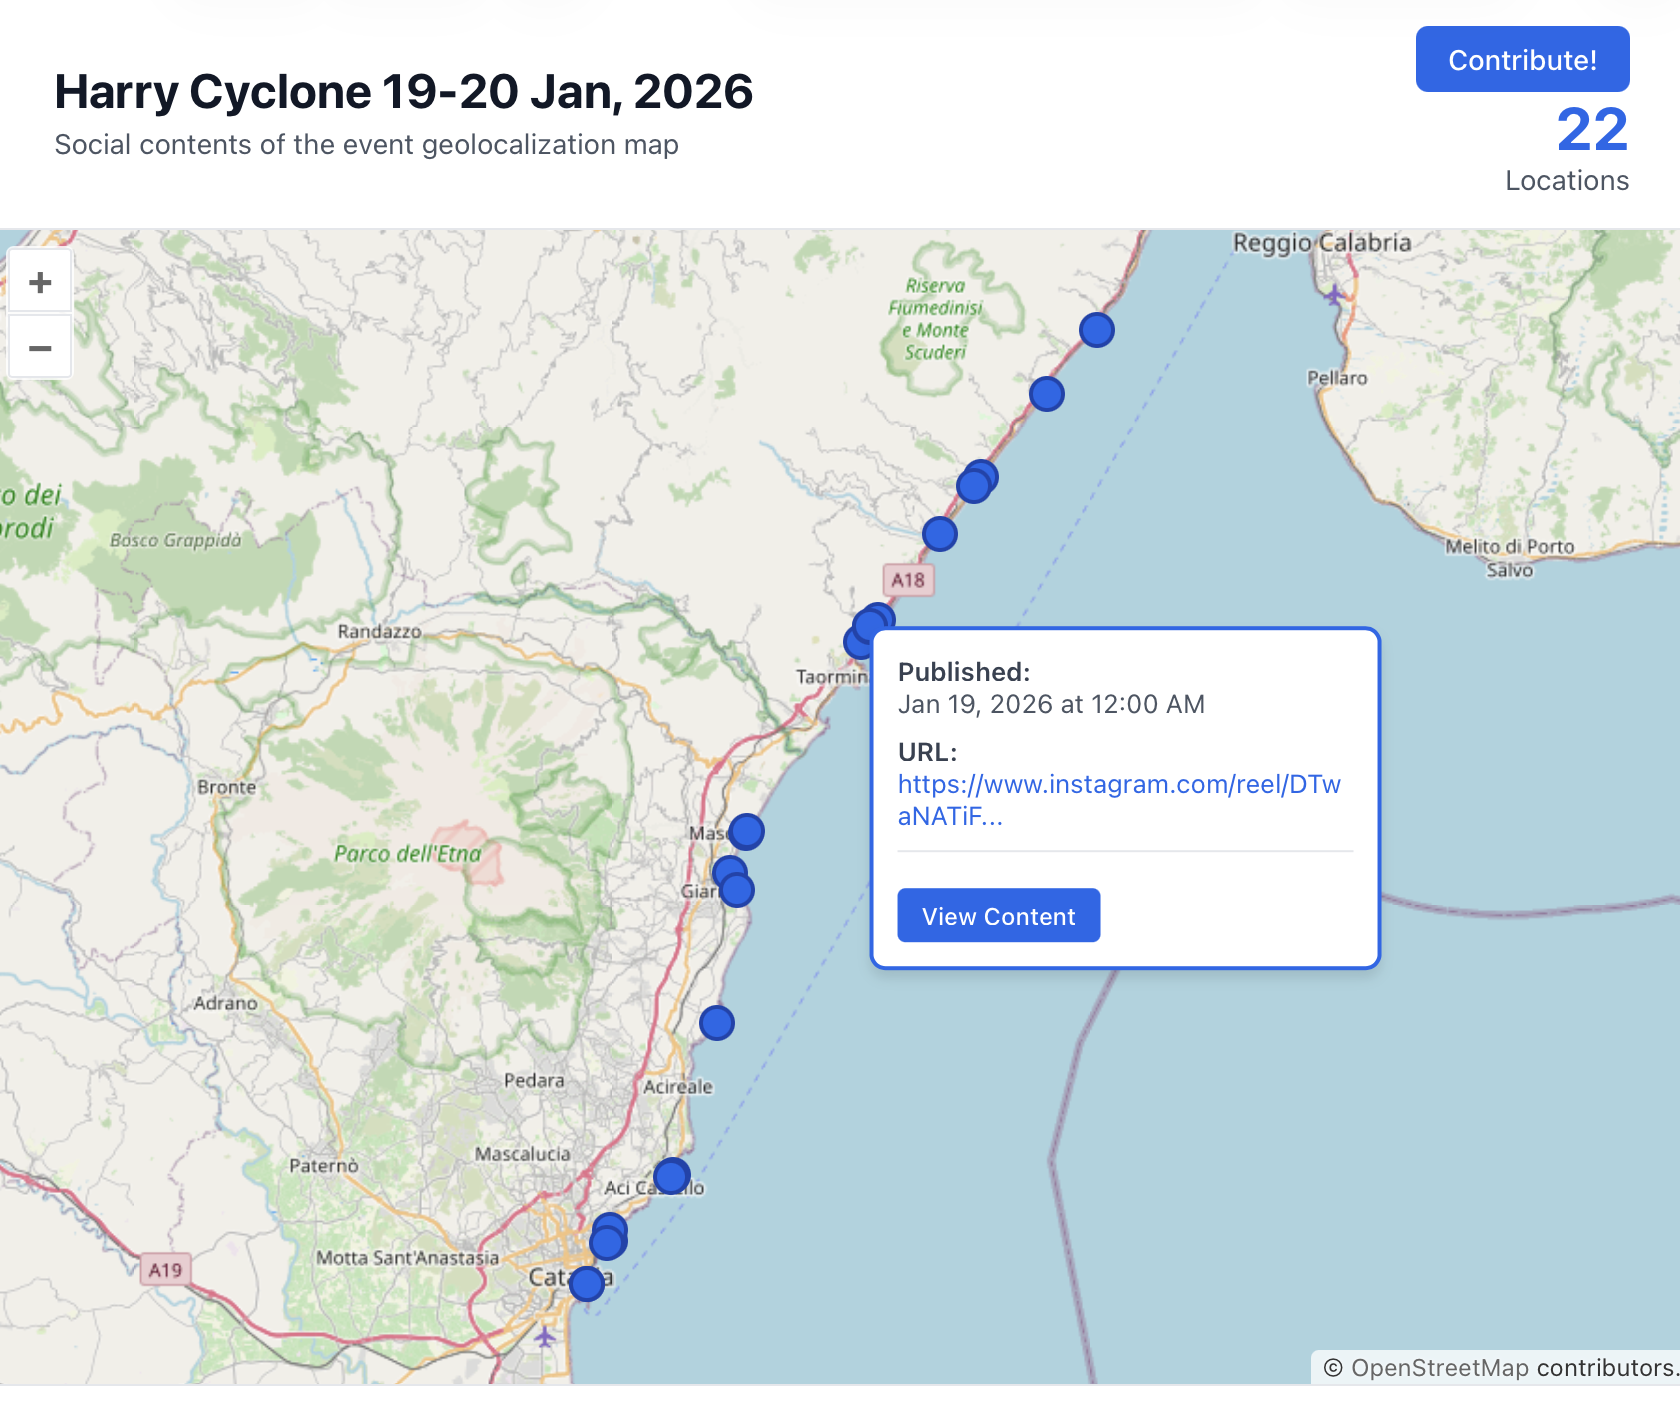Select the second northernmost blue marker

click(1046, 394)
